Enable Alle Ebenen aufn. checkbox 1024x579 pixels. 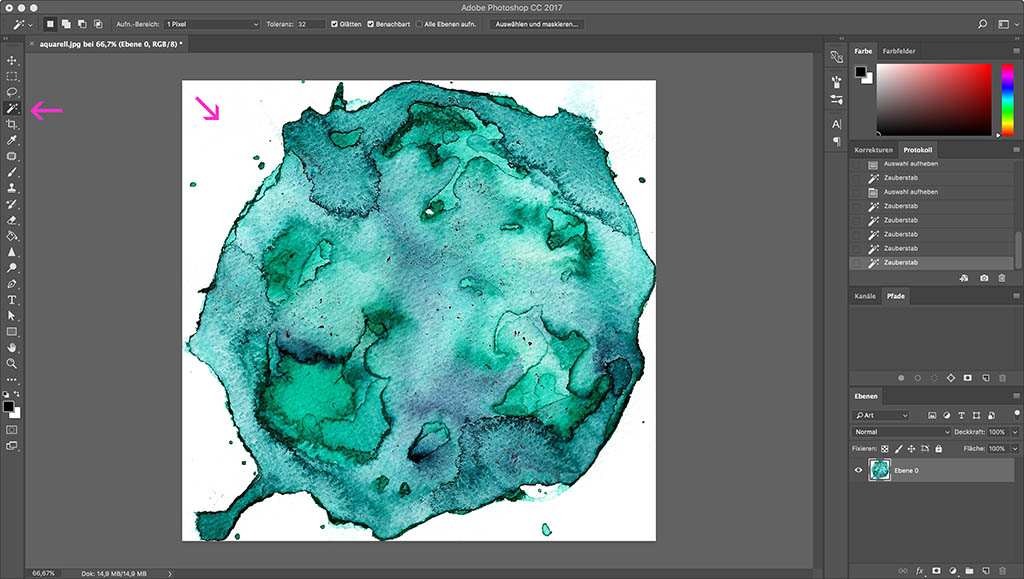(418, 23)
